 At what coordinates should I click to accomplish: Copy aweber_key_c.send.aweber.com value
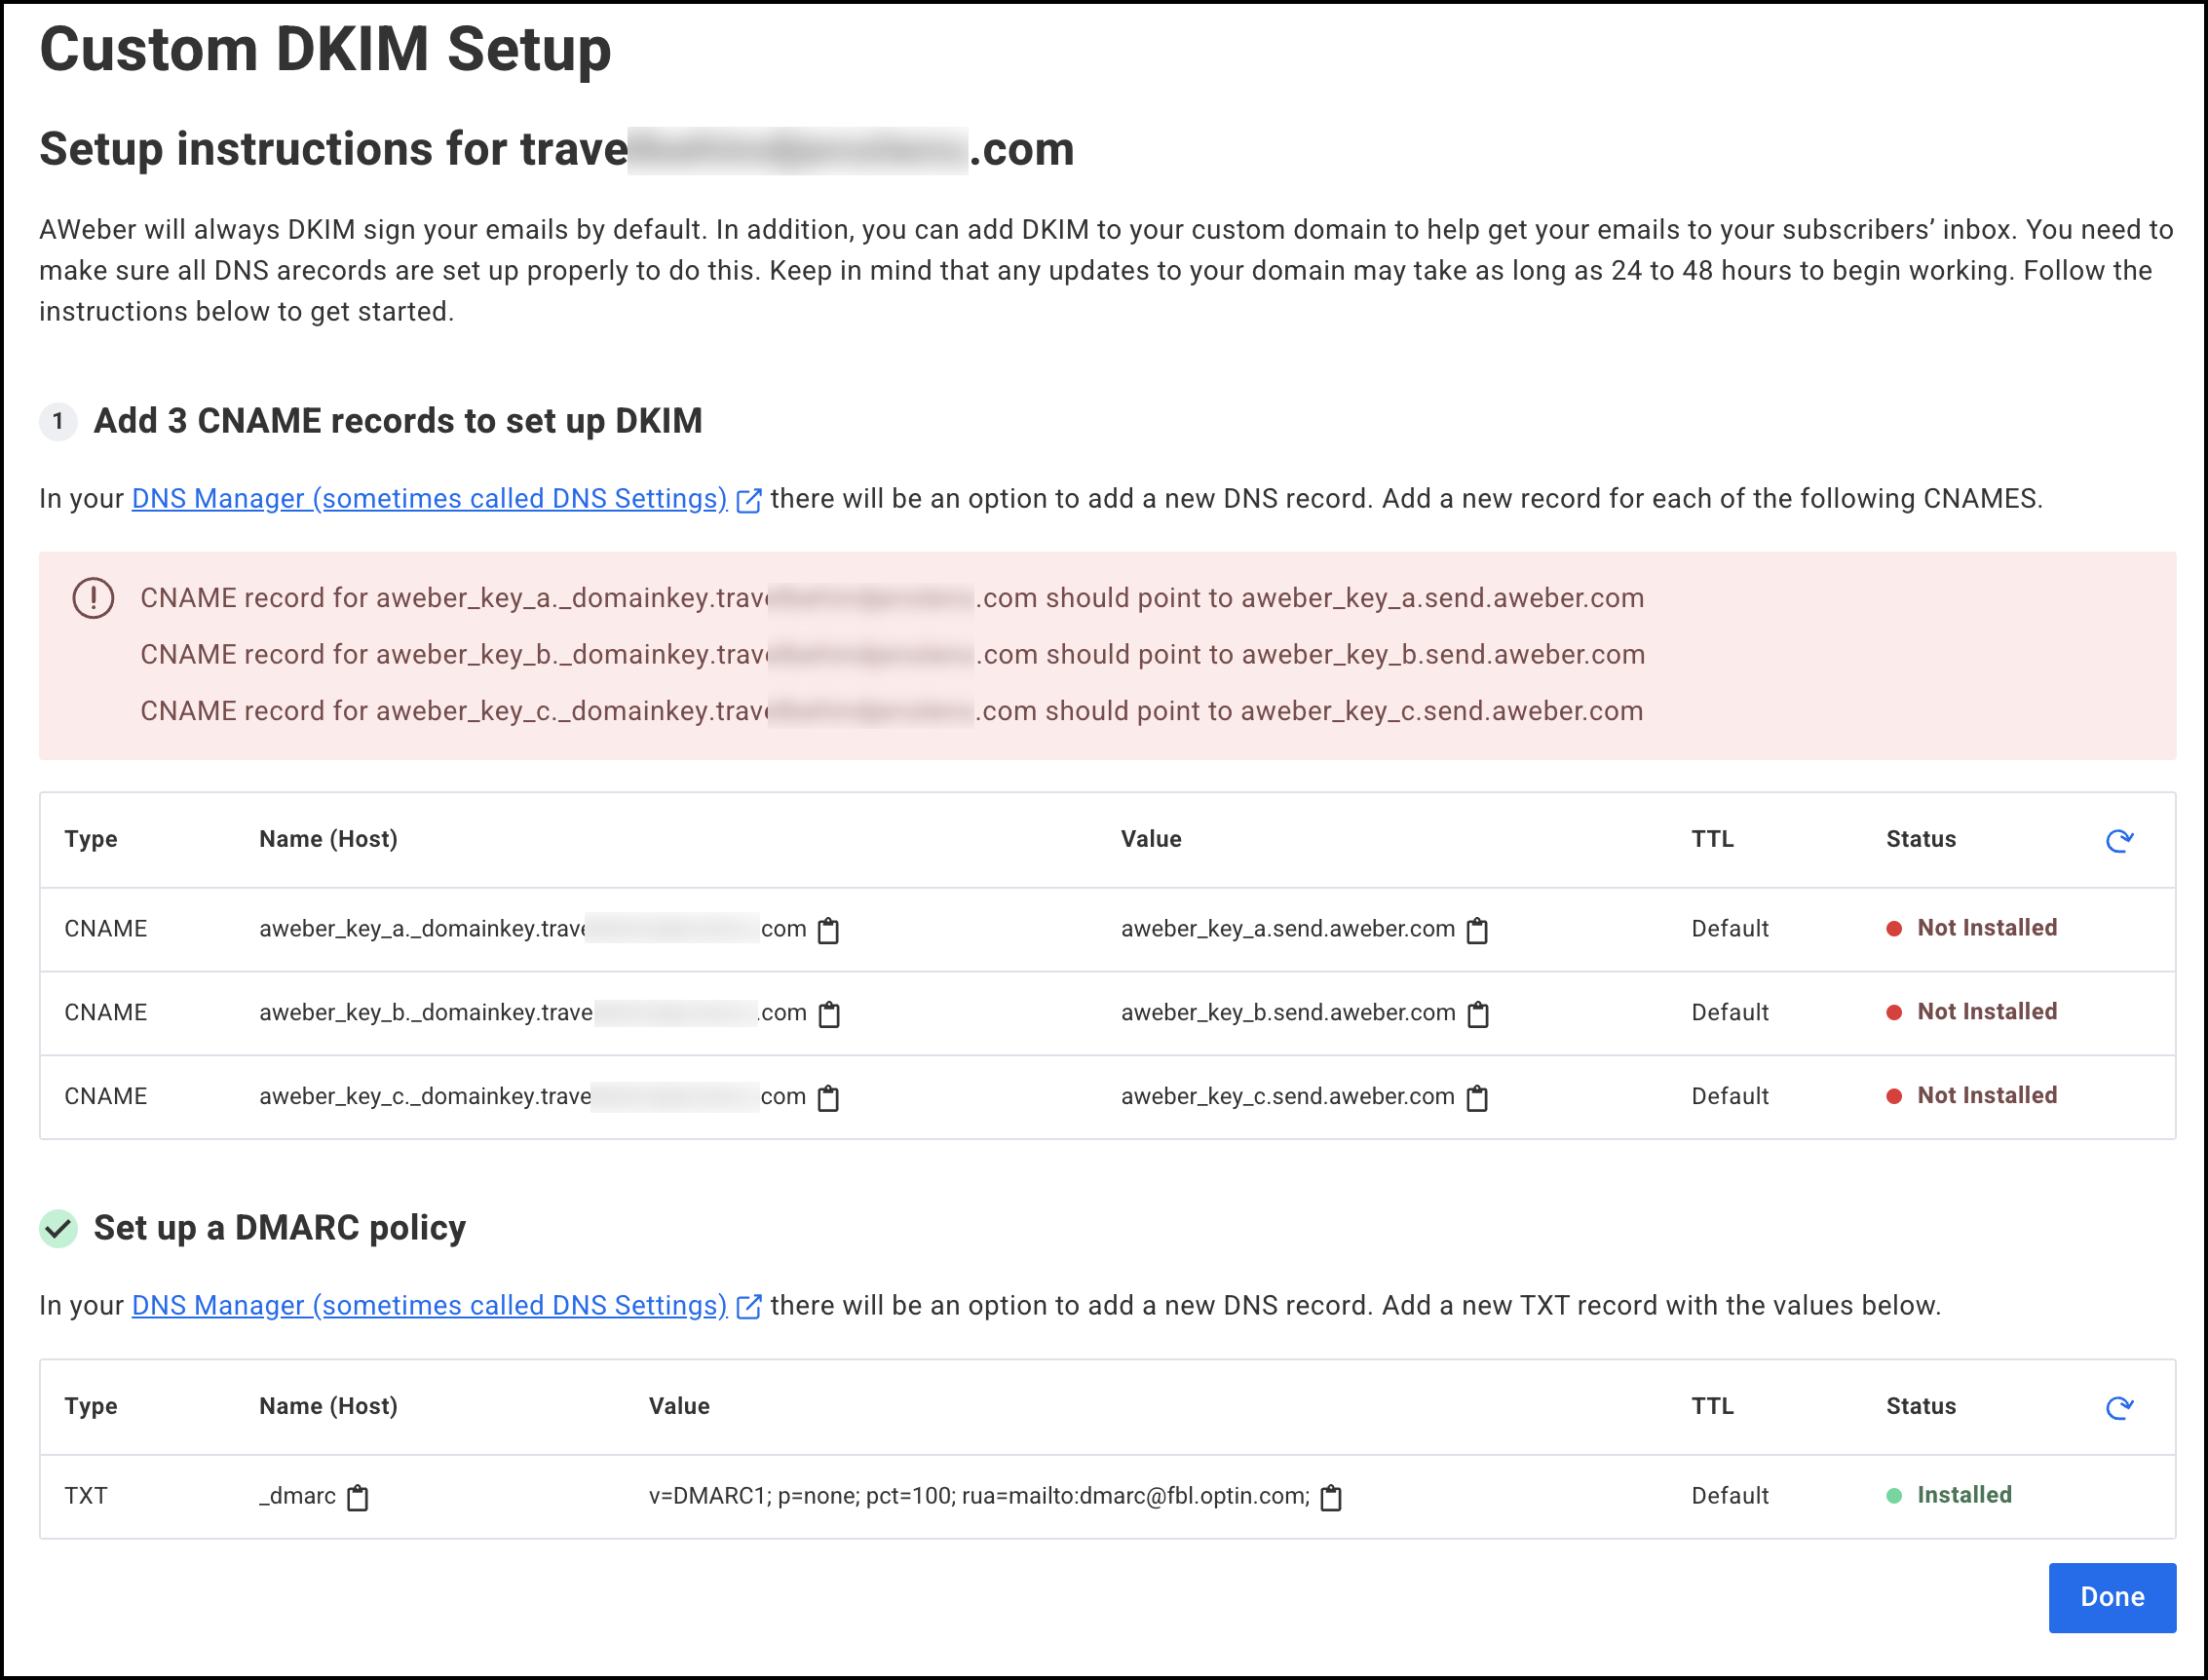1477,1098
